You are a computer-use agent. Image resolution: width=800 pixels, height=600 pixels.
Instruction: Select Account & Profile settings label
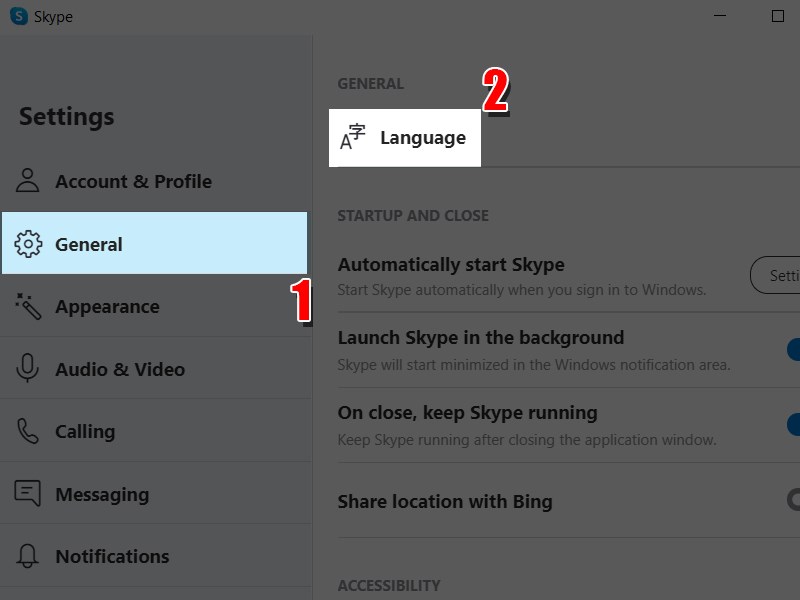(x=133, y=182)
